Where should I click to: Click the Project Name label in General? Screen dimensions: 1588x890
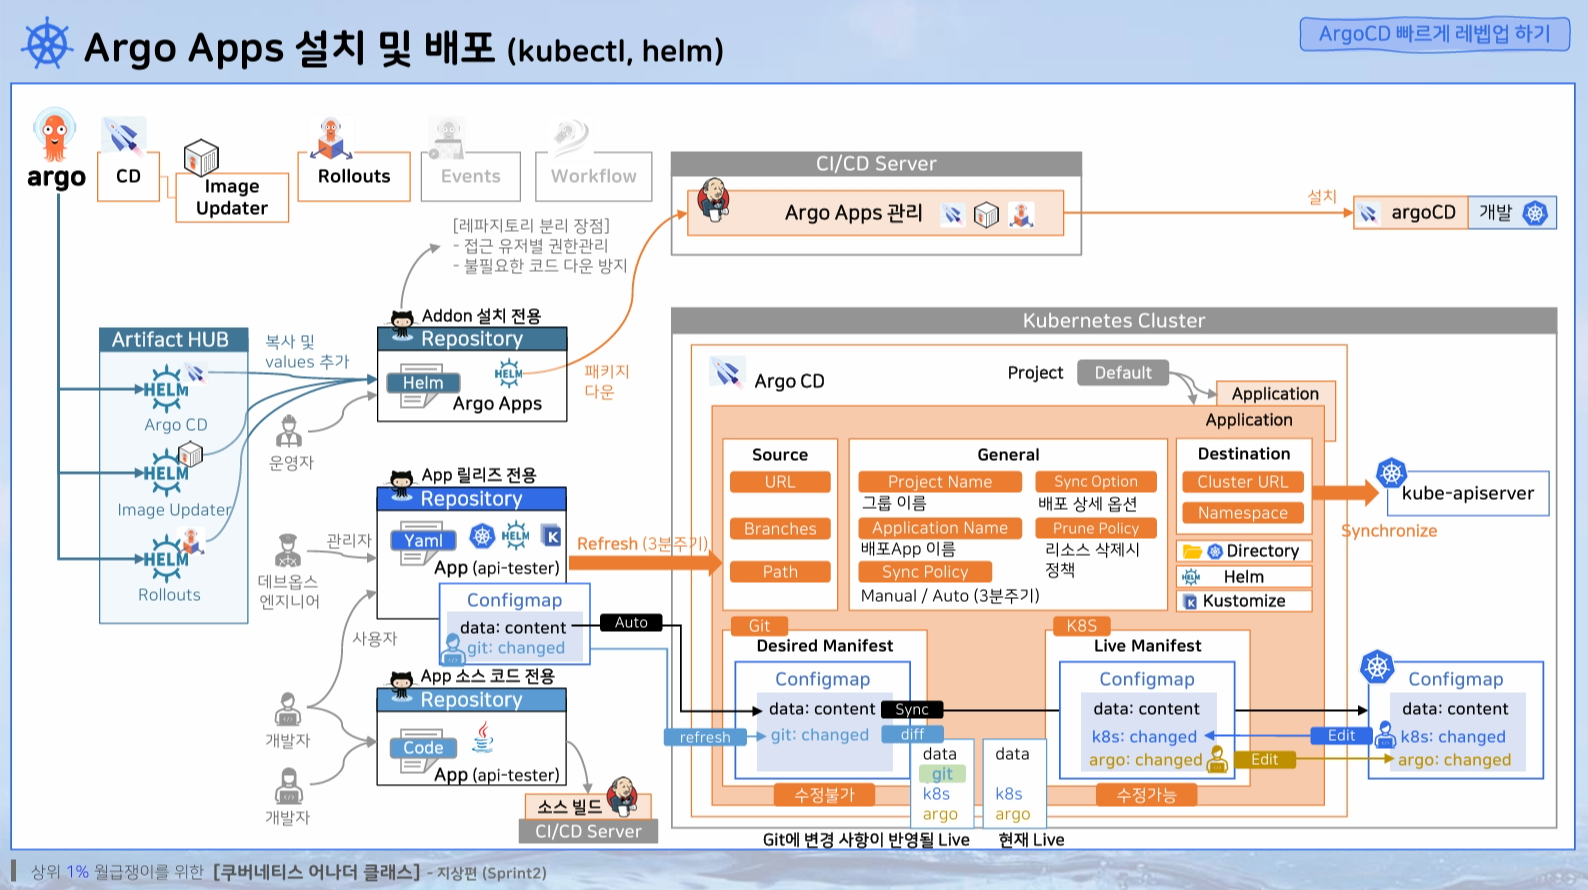tap(940, 482)
